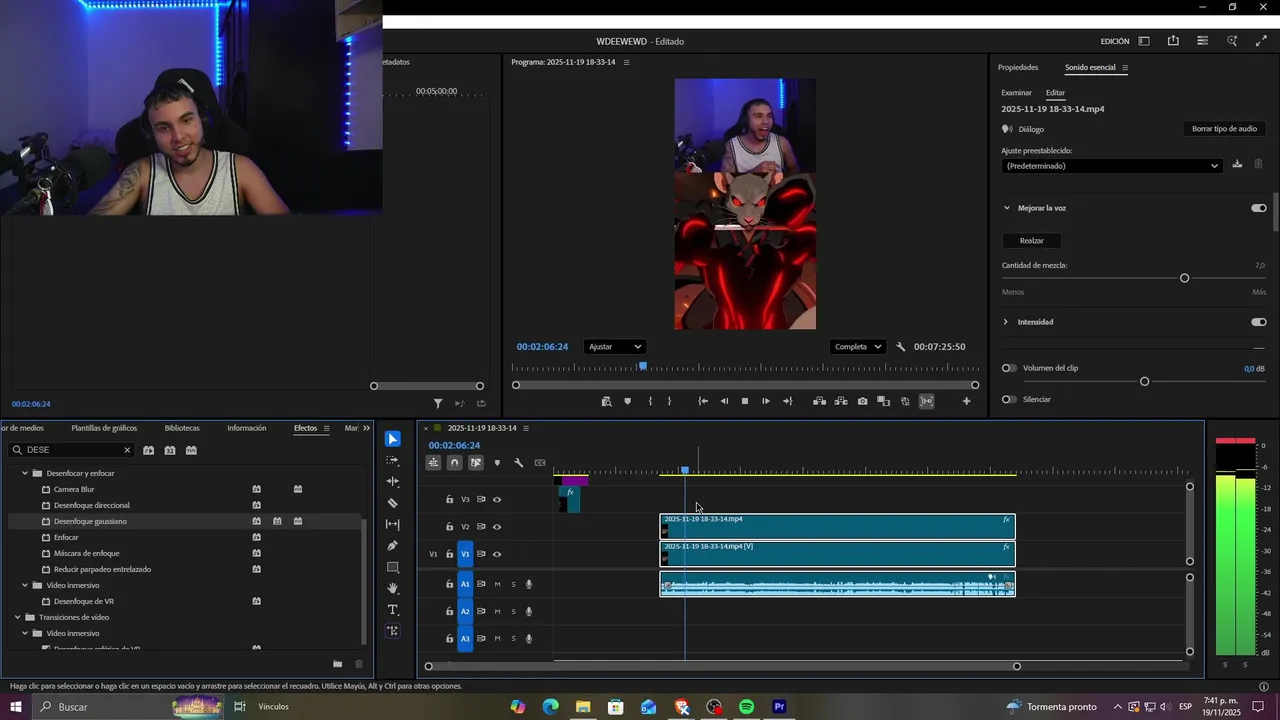Open Plantillas de gráficos tab

click(x=104, y=428)
